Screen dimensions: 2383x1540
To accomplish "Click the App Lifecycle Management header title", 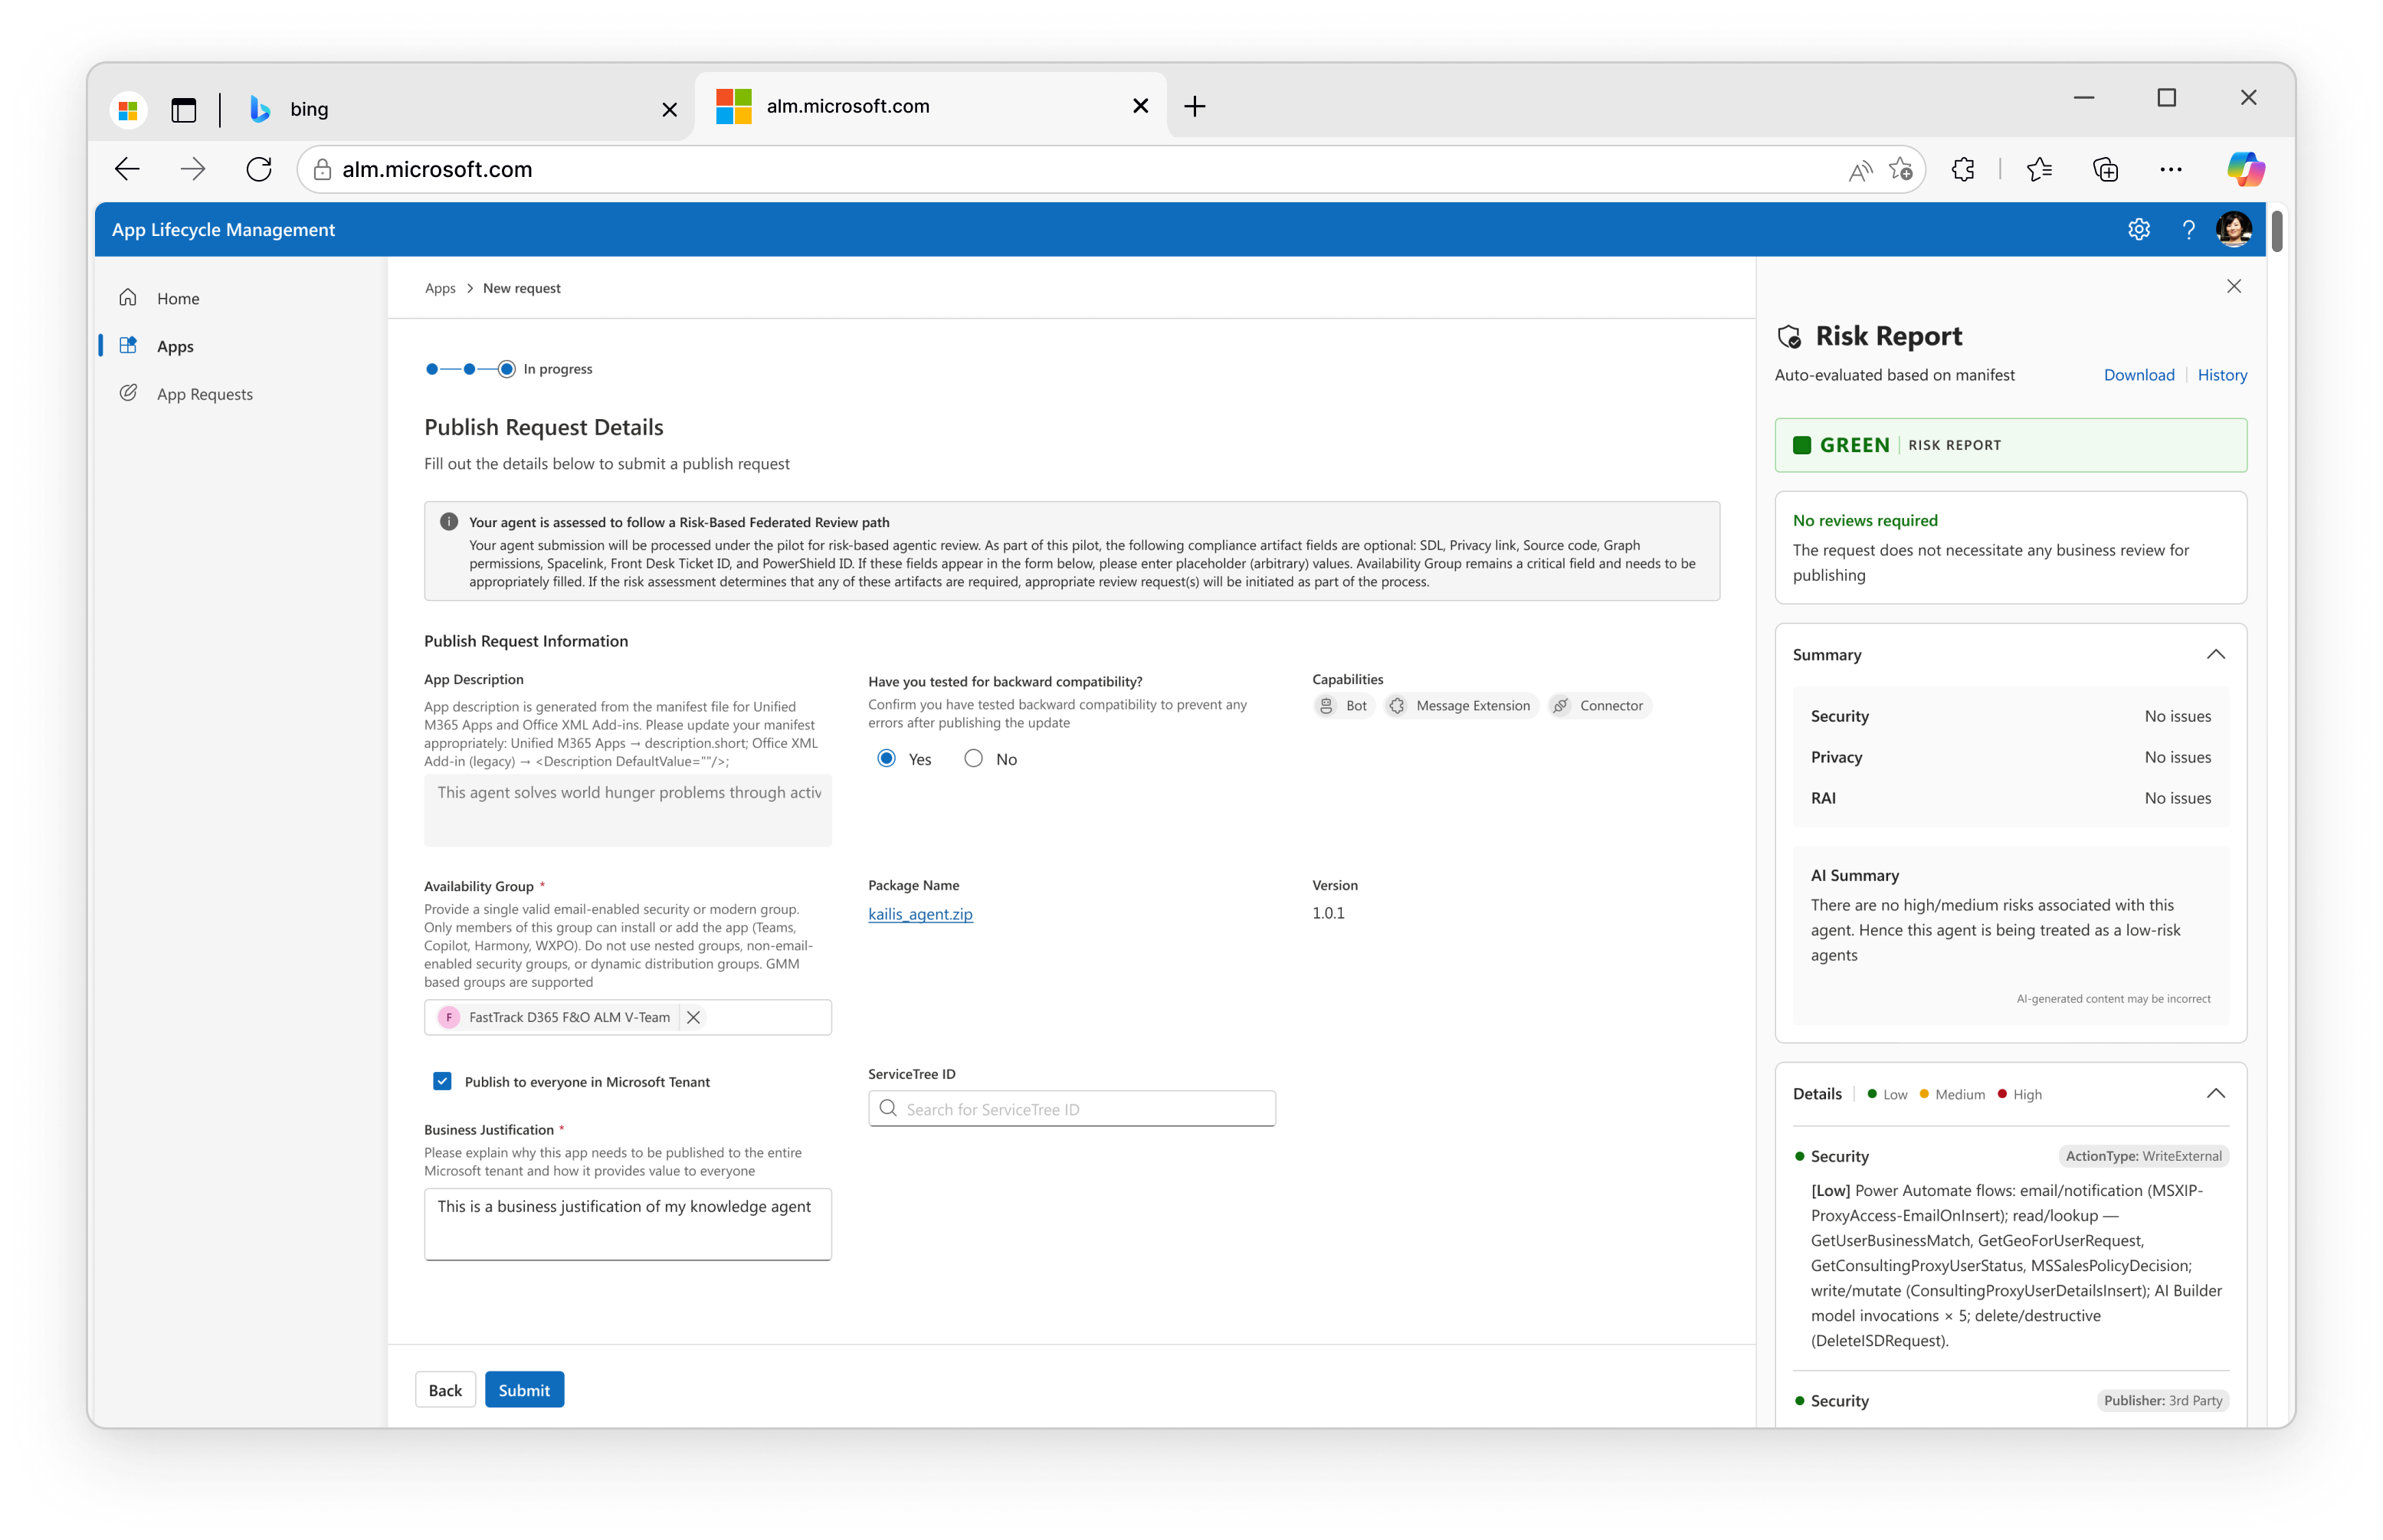I will pyautogui.click(x=223, y=229).
